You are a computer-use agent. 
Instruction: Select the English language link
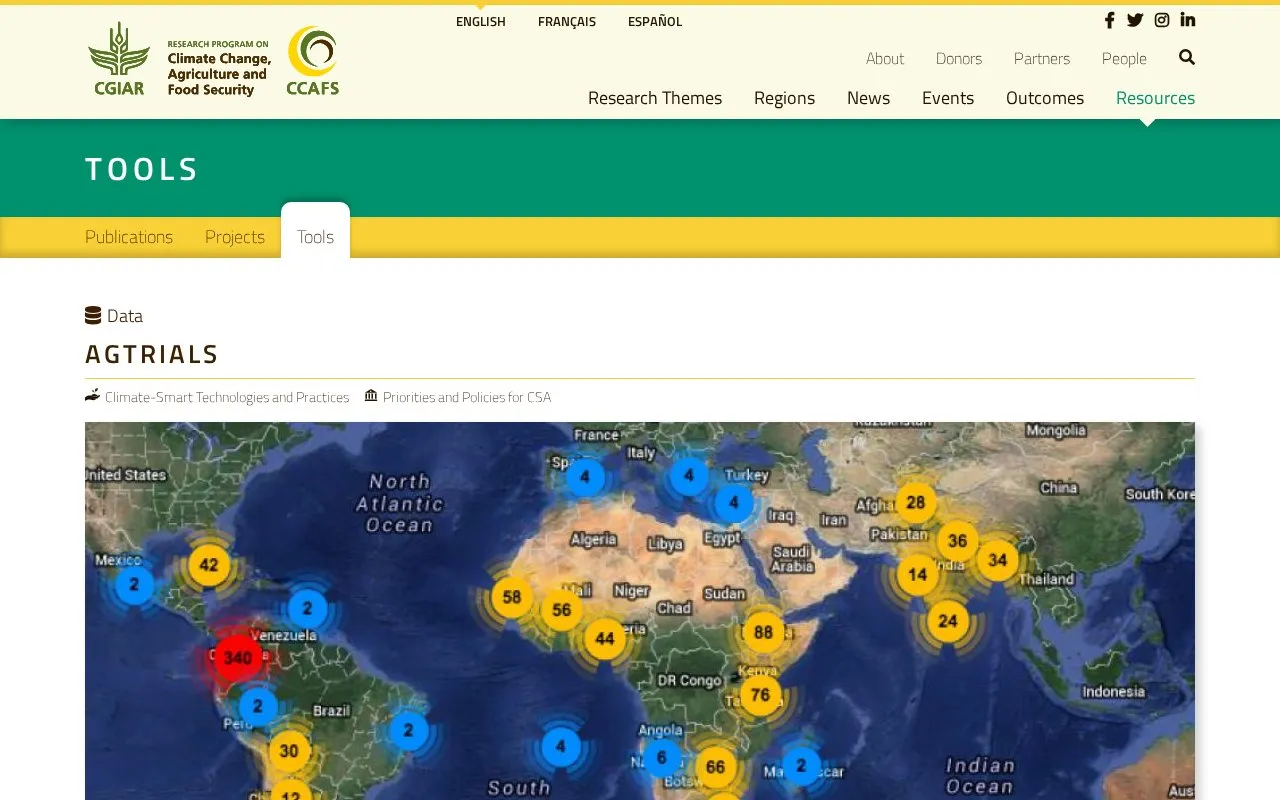click(481, 22)
